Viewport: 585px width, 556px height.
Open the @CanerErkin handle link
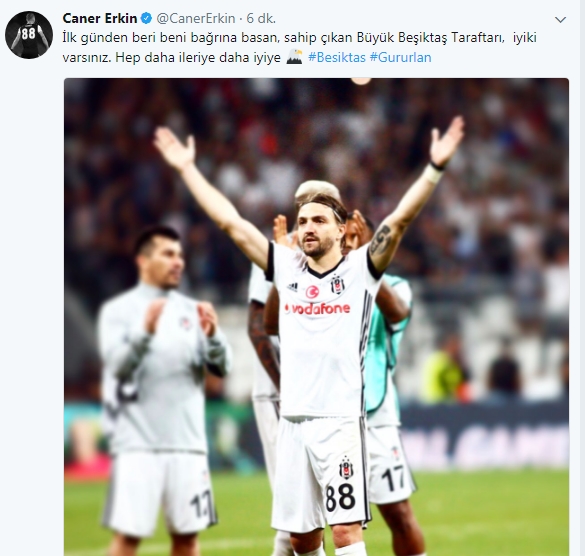coord(195,18)
